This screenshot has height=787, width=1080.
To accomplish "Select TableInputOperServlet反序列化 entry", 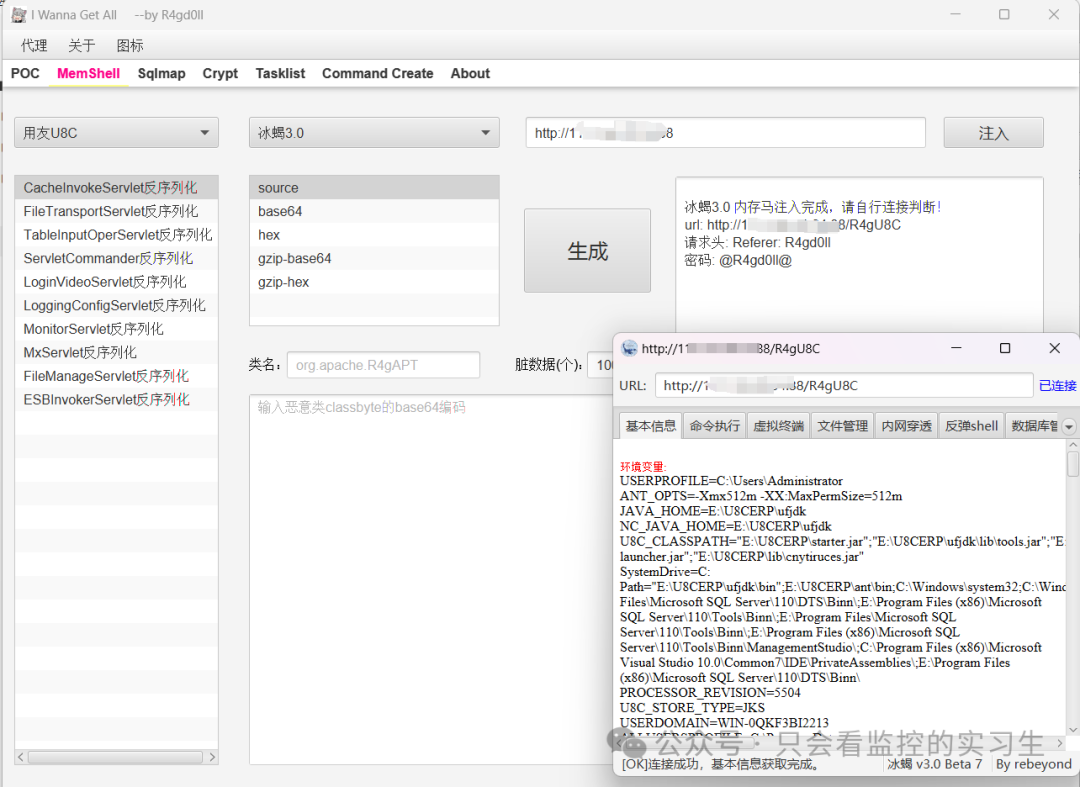I will pyautogui.click(x=116, y=235).
